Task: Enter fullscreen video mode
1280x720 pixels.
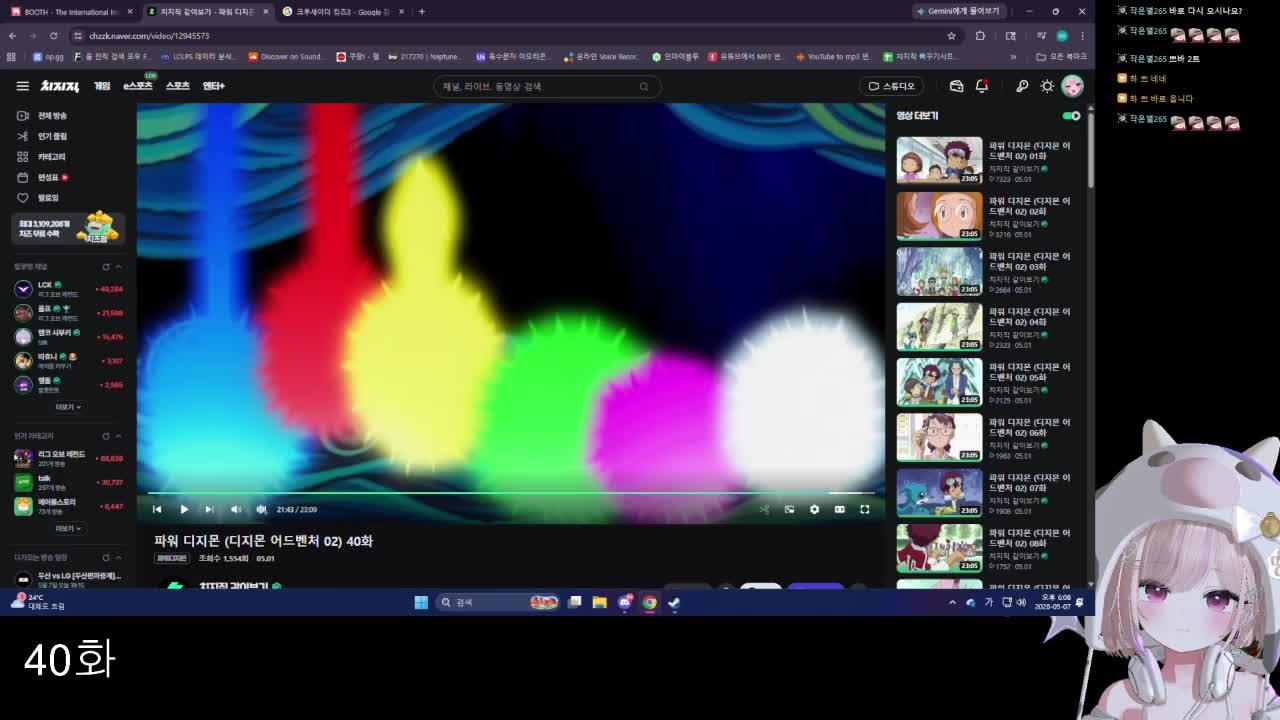Action: pos(865,509)
